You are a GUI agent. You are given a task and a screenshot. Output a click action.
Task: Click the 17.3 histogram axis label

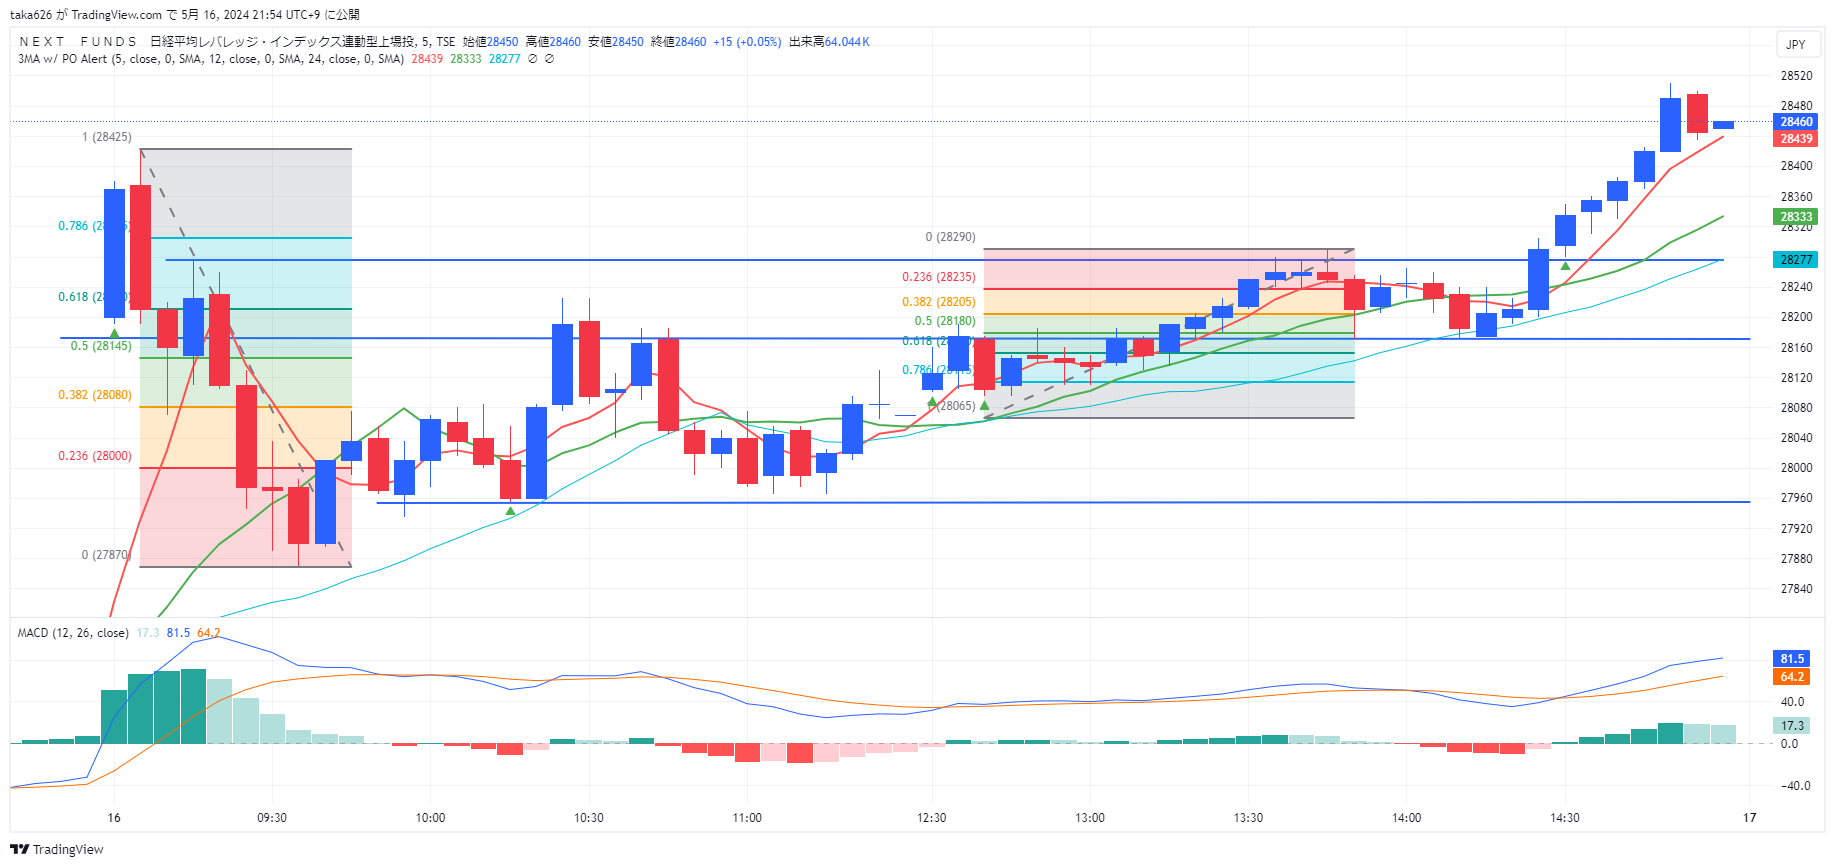pos(1792,726)
